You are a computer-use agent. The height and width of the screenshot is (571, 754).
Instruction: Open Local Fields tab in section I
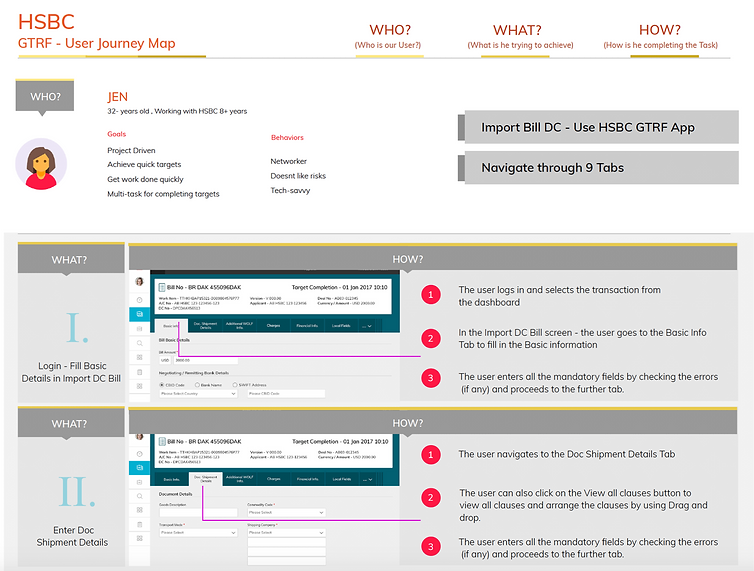click(341, 326)
